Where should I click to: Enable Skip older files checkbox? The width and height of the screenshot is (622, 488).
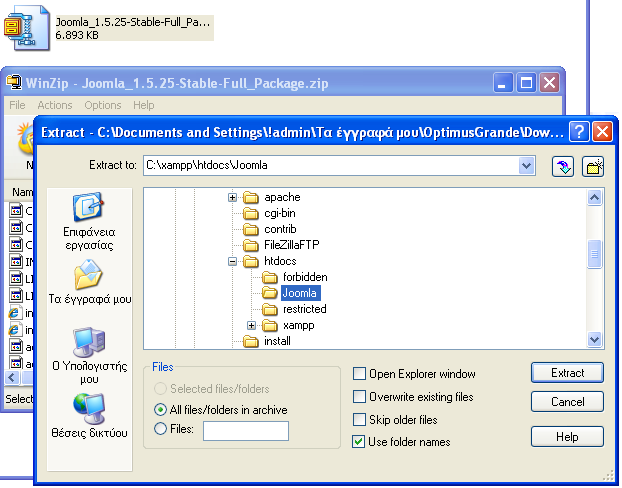click(359, 420)
